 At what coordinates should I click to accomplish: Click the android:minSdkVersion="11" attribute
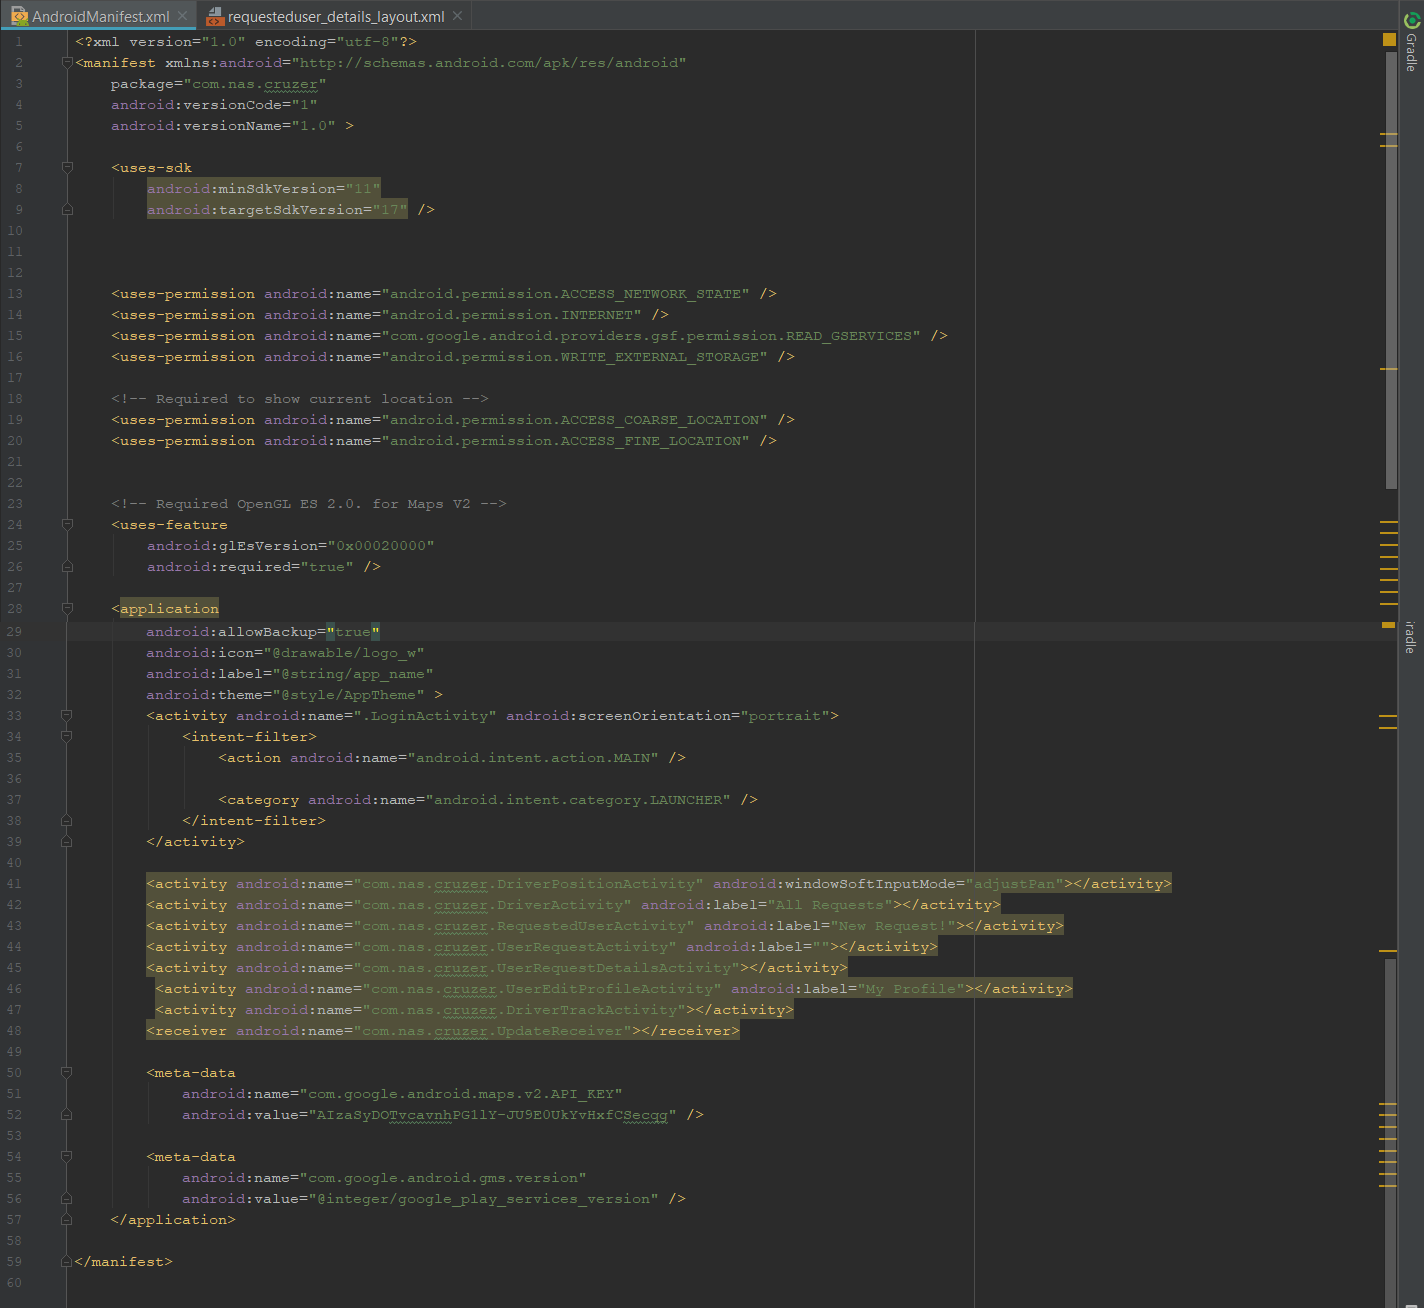[263, 188]
